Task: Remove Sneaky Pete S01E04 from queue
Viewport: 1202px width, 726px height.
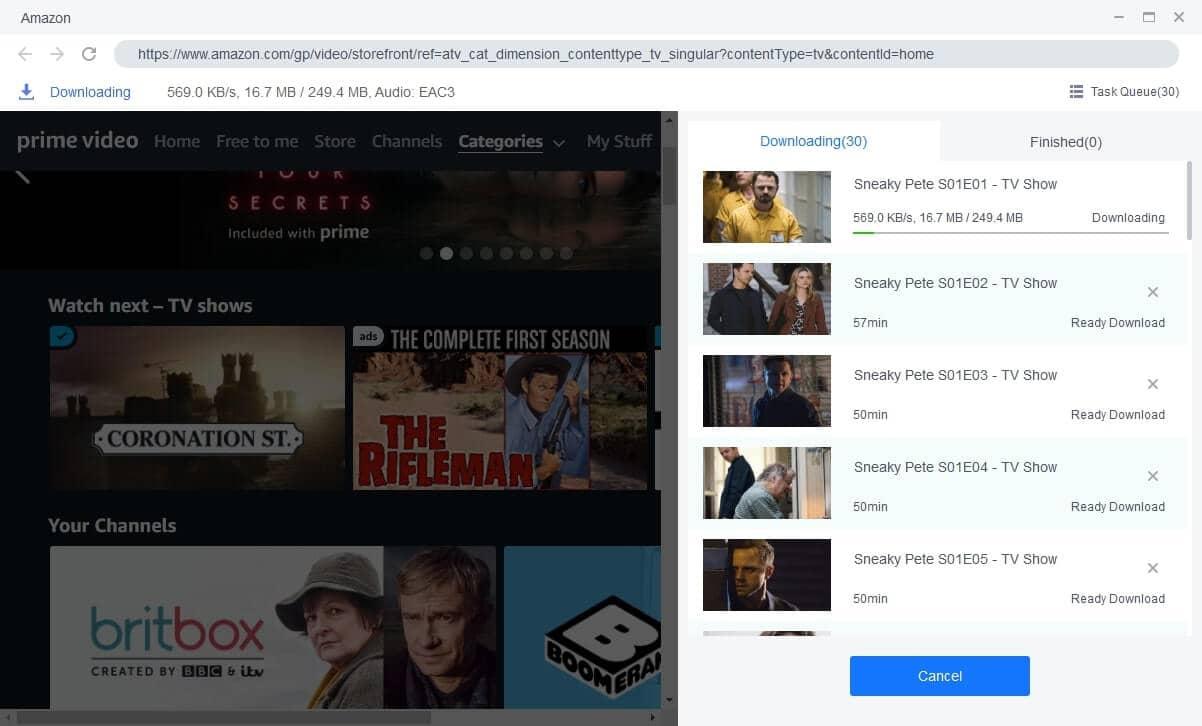Action: coord(1153,476)
